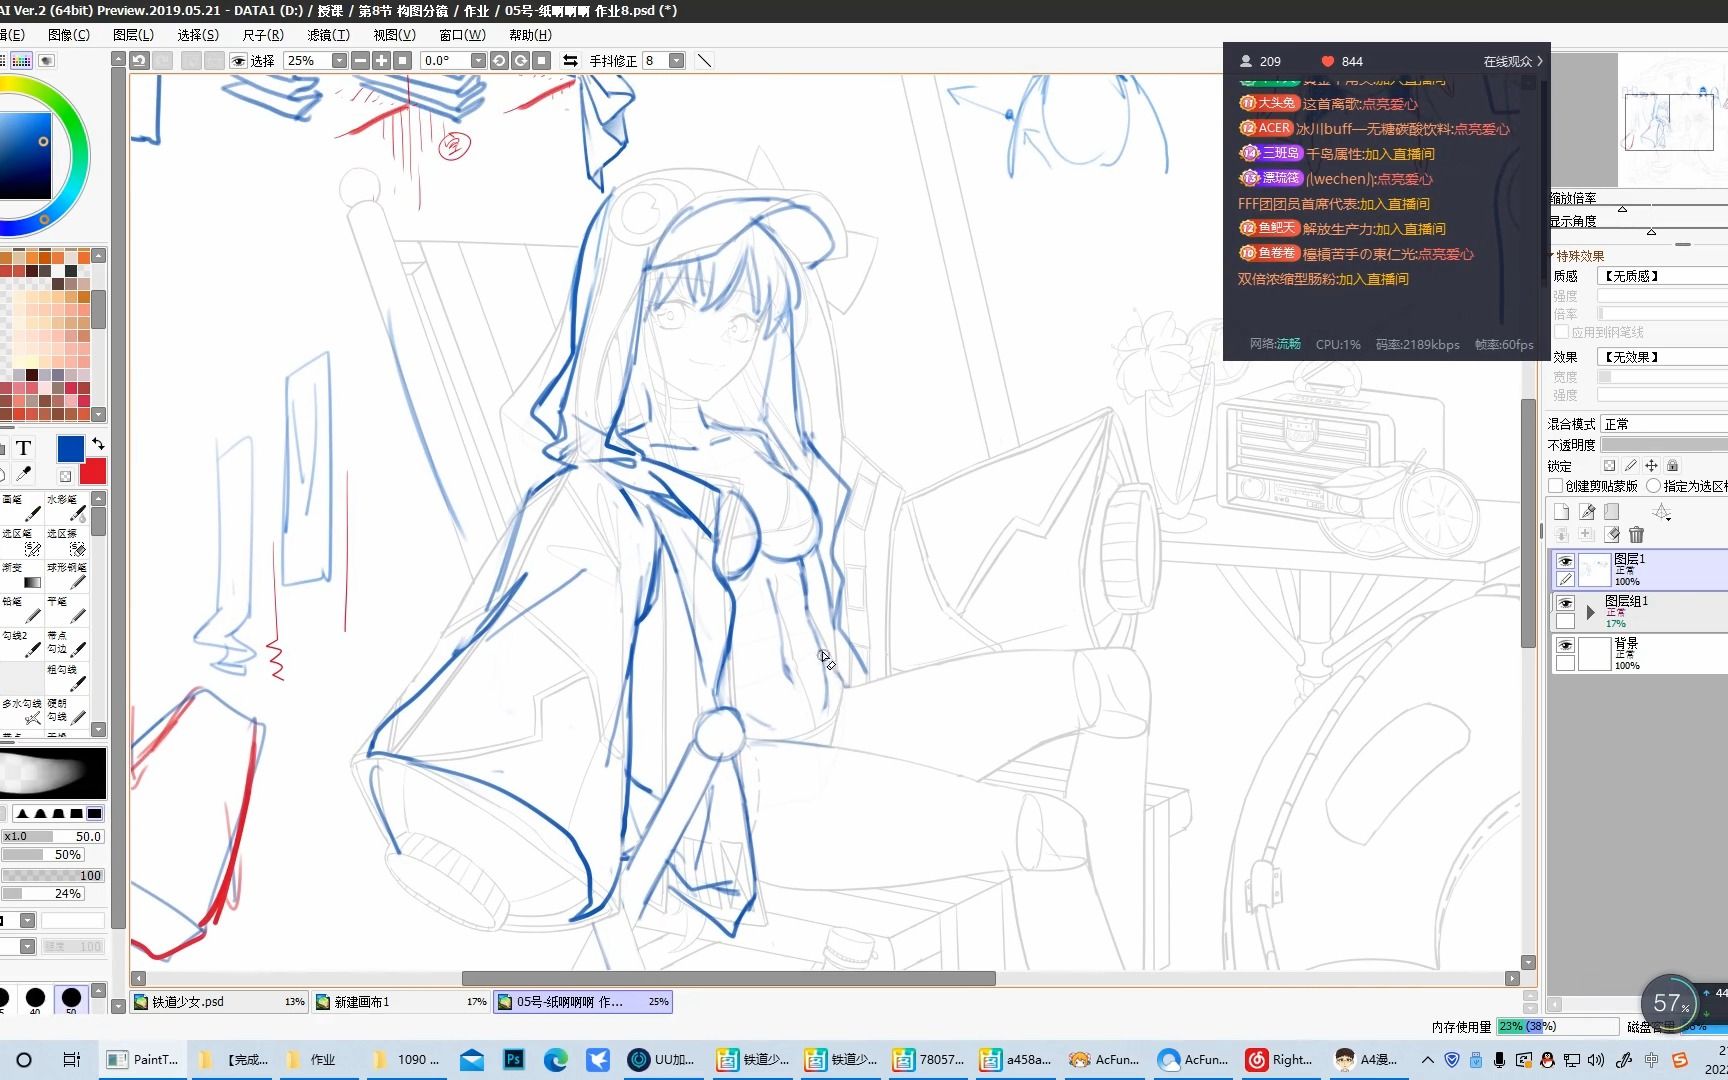Image resolution: width=1728 pixels, height=1080 pixels.
Task: Select the 选区擦 selection eraser
Action: pyautogui.click(x=67, y=541)
